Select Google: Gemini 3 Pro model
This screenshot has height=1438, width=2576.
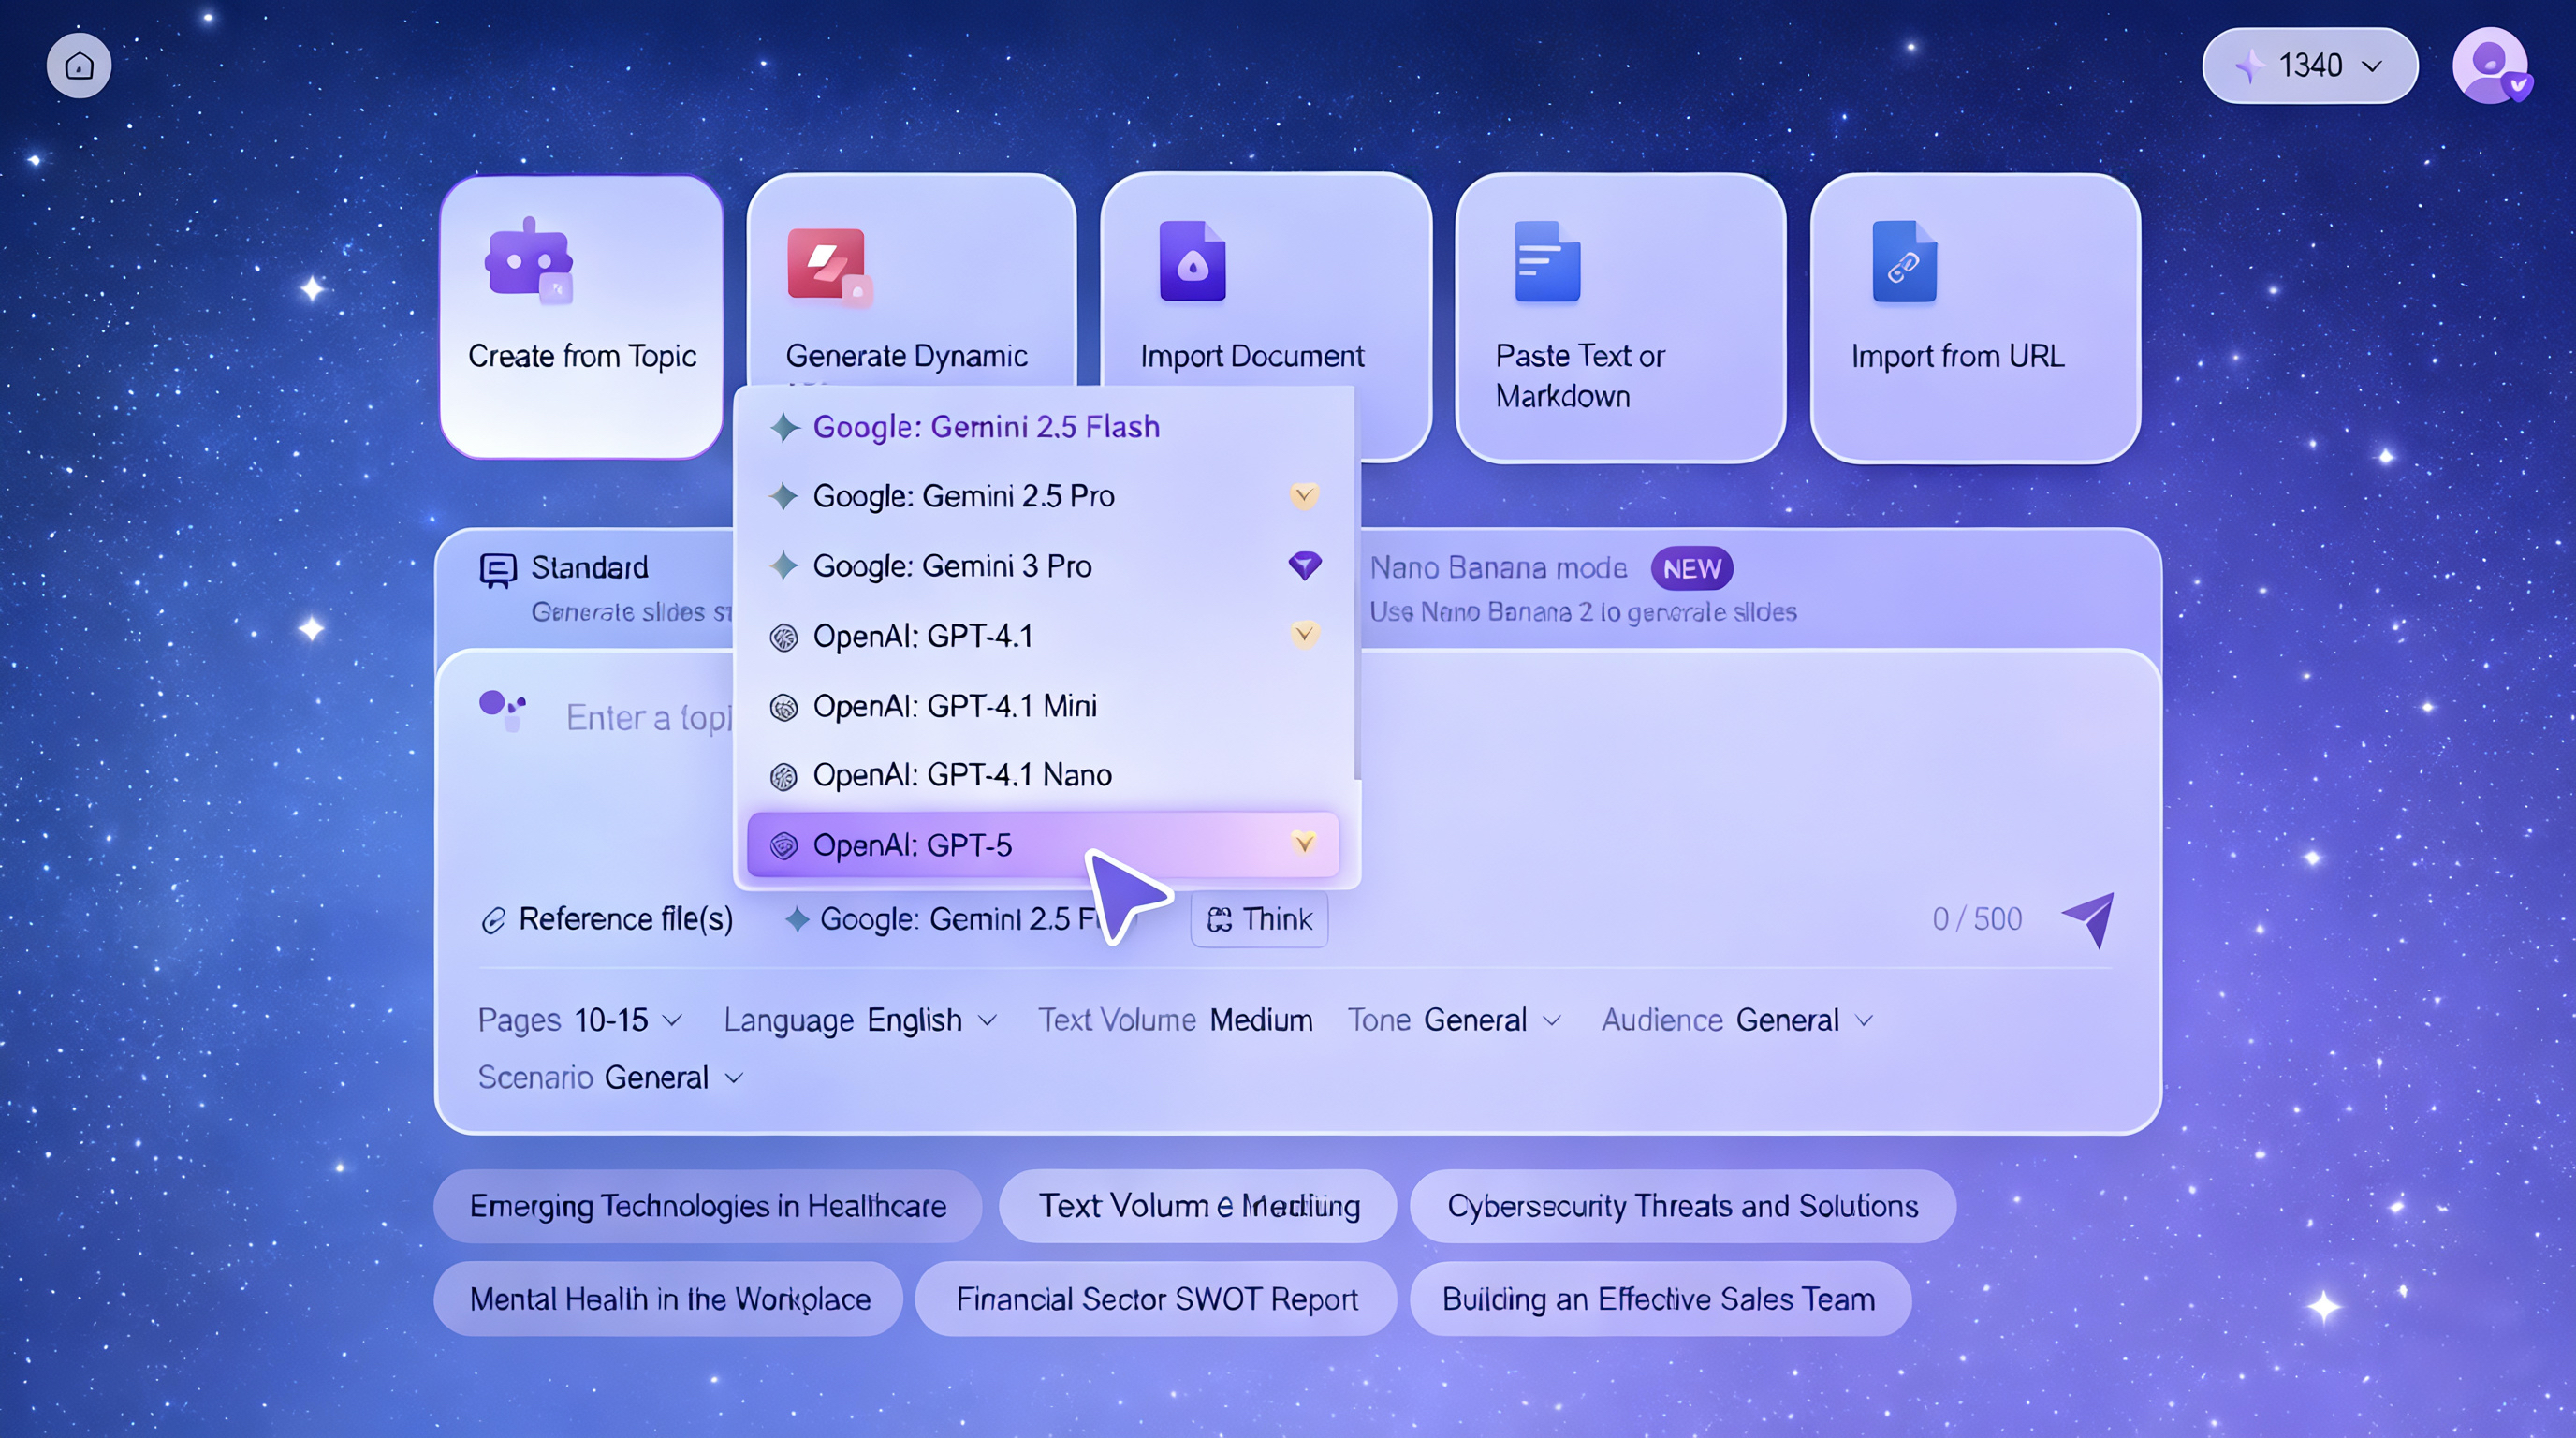point(951,566)
